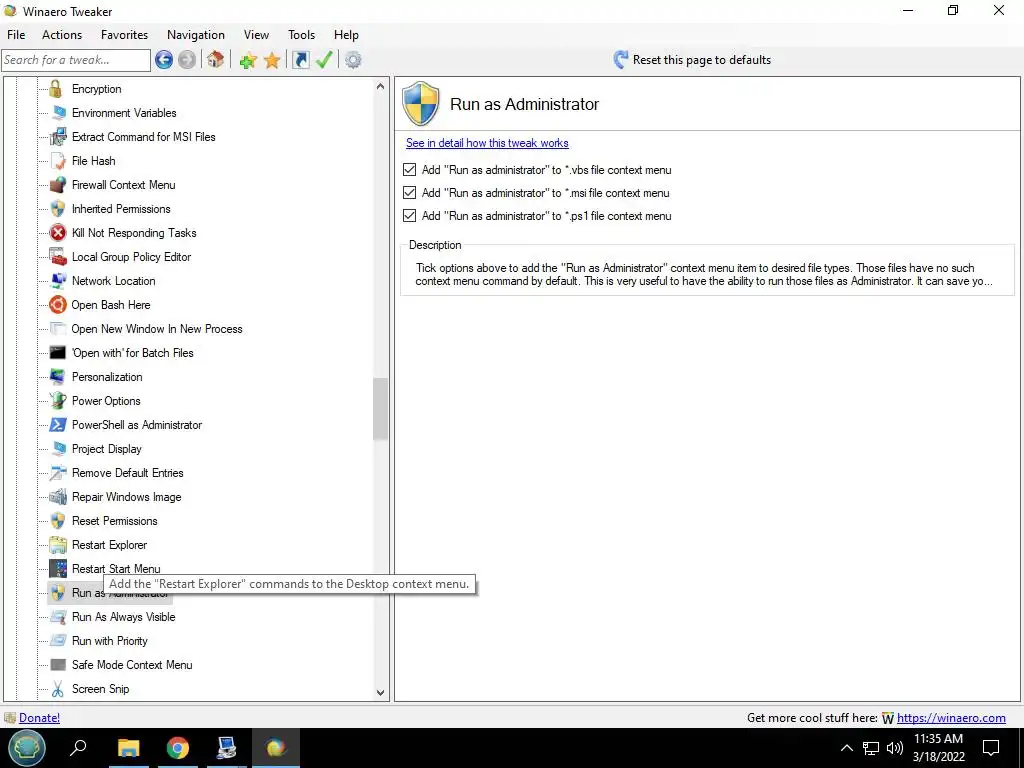Click the Restart Start Menu icon

[x=58, y=569]
